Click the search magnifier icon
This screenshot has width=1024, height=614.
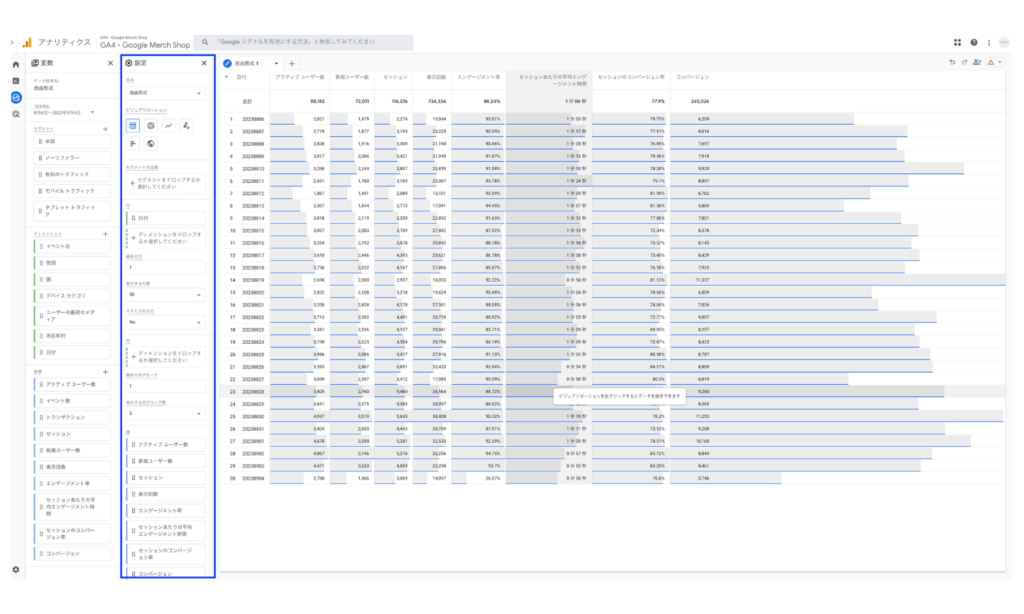coord(205,42)
